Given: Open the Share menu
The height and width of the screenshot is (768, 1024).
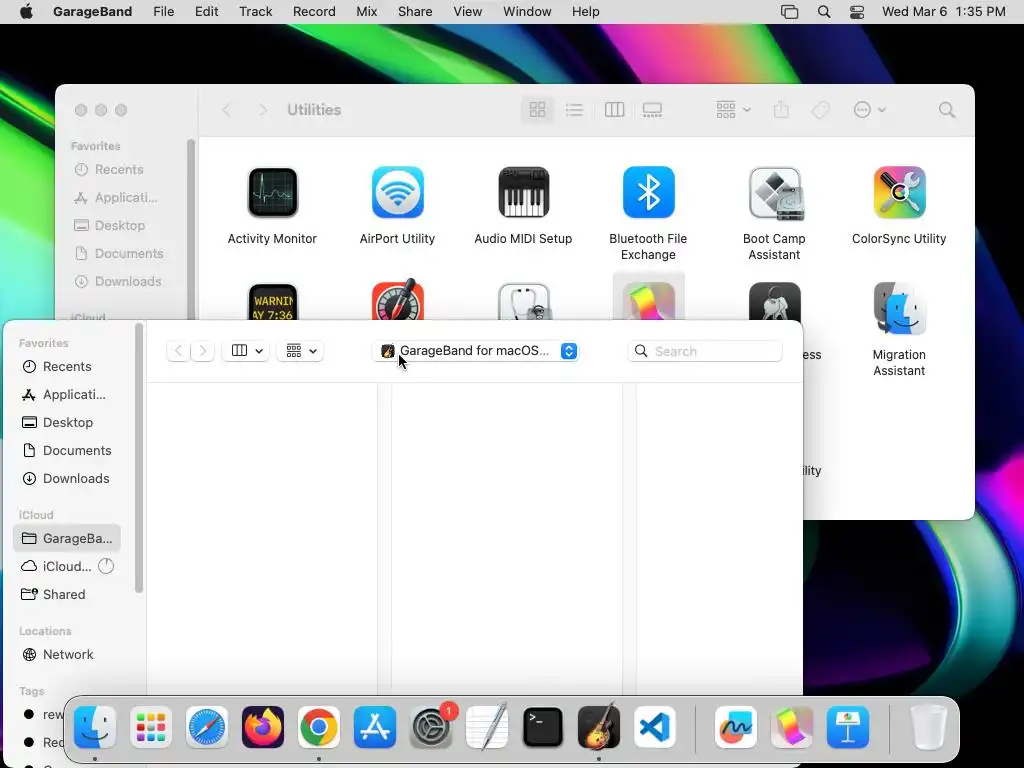Looking at the screenshot, I should 415,12.
